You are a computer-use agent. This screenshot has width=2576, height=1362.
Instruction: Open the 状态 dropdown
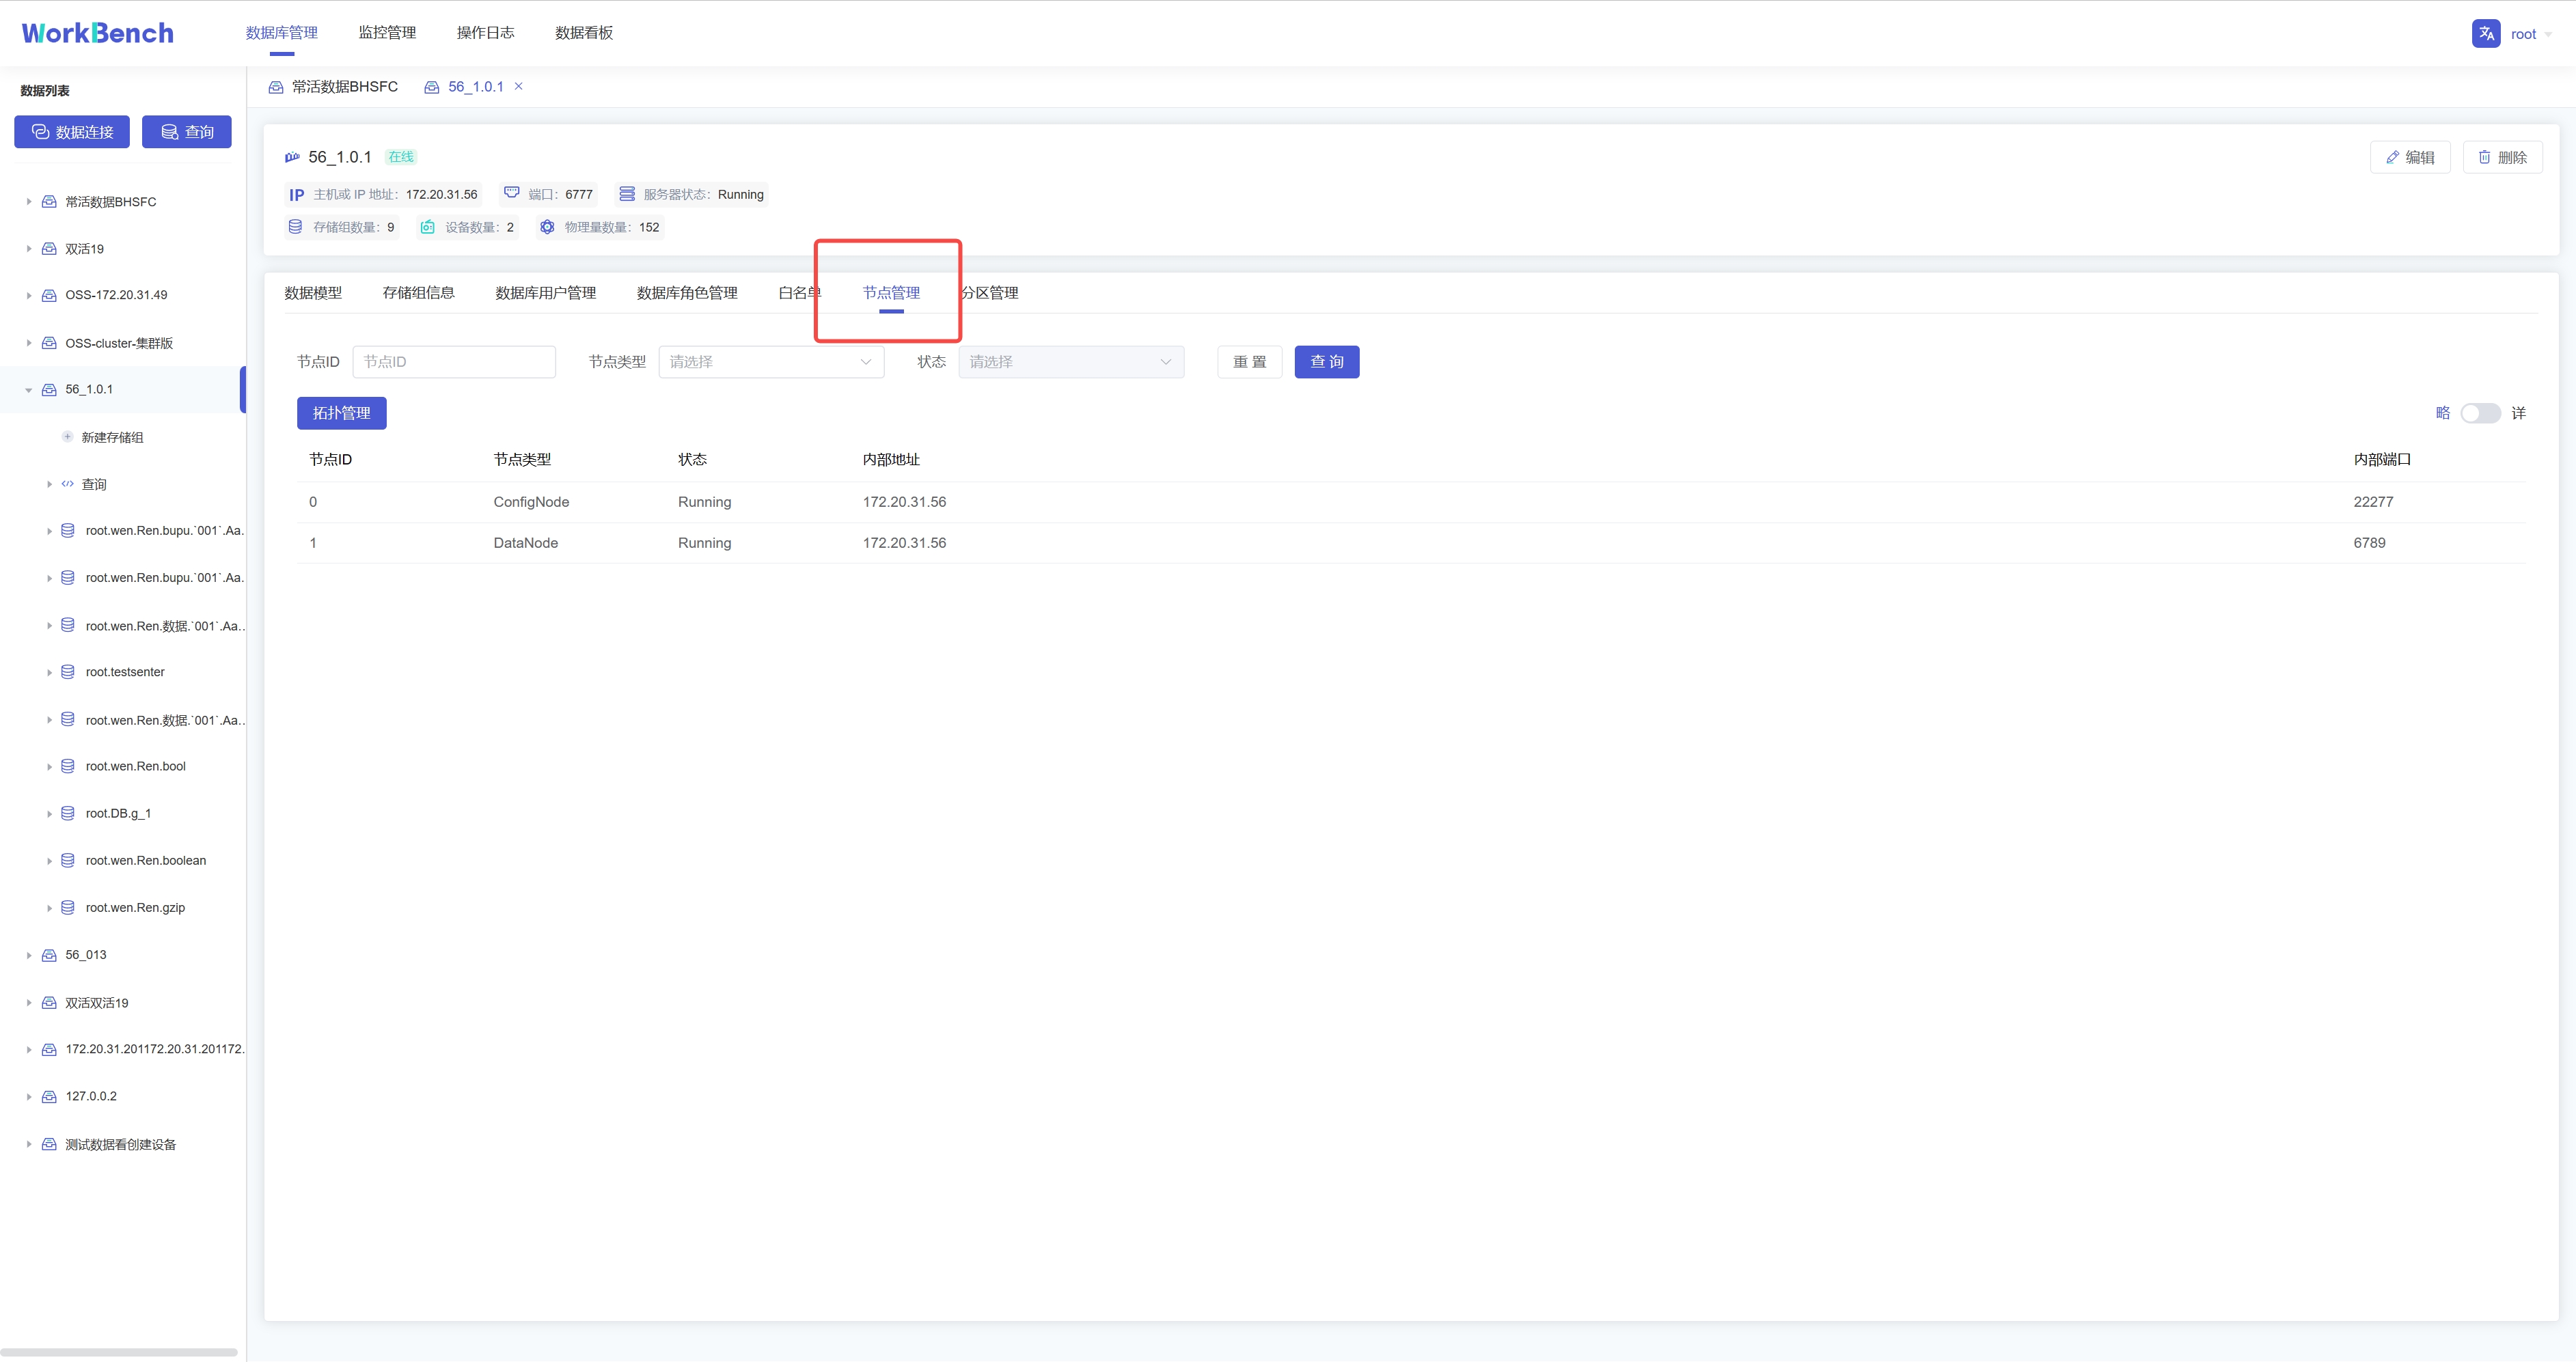click(1070, 361)
